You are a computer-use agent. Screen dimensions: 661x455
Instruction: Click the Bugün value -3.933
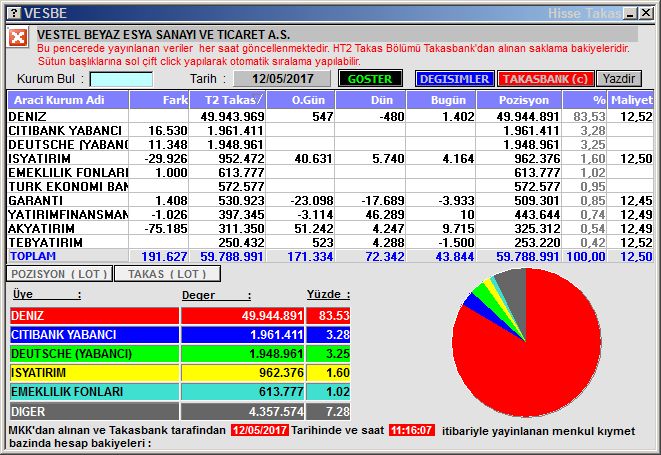[x=456, y=201]
